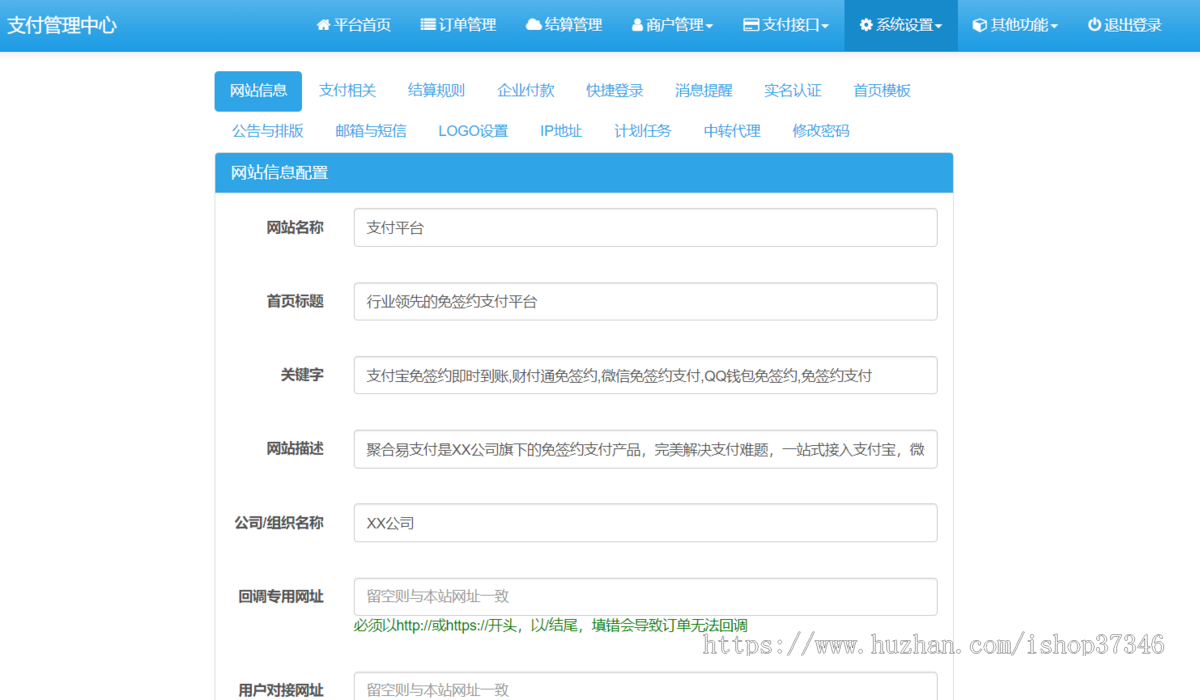Click the cloud icon beside 结算管理
Image resolution: width=1200 pixels, height=700 pixels.
coord(534,25)
